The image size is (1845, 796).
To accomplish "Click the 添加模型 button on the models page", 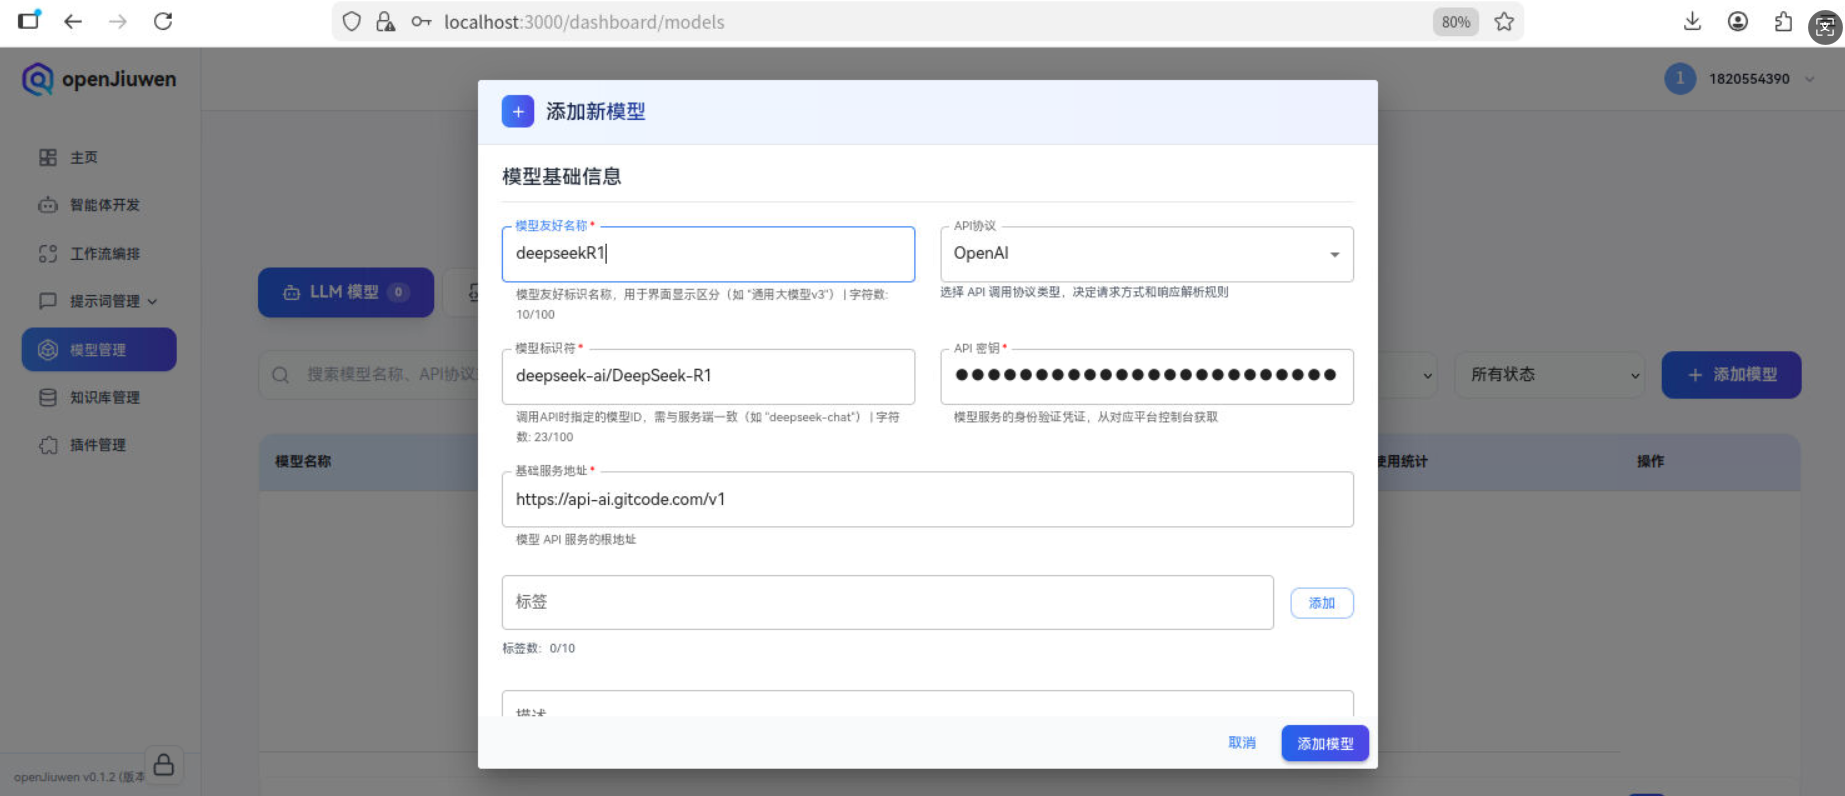I will (1731, 375).
